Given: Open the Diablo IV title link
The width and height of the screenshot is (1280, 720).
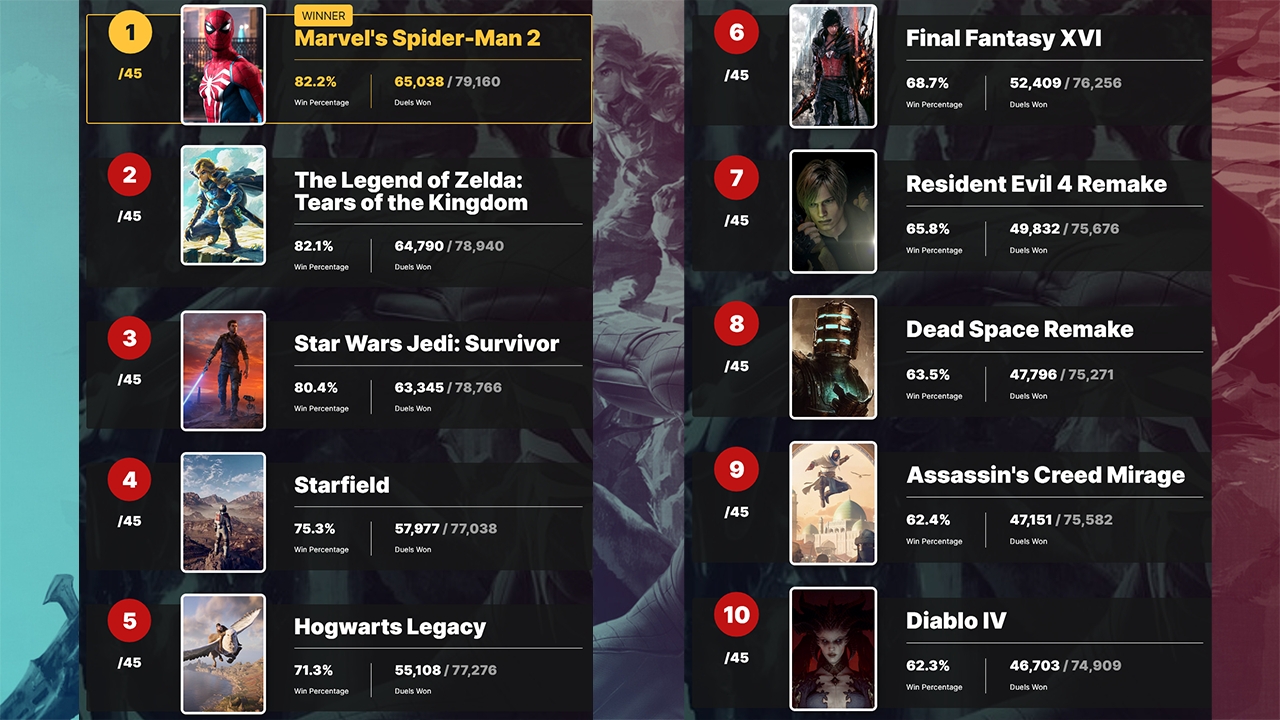Looking at the screenshot, I should click(956, 621).
